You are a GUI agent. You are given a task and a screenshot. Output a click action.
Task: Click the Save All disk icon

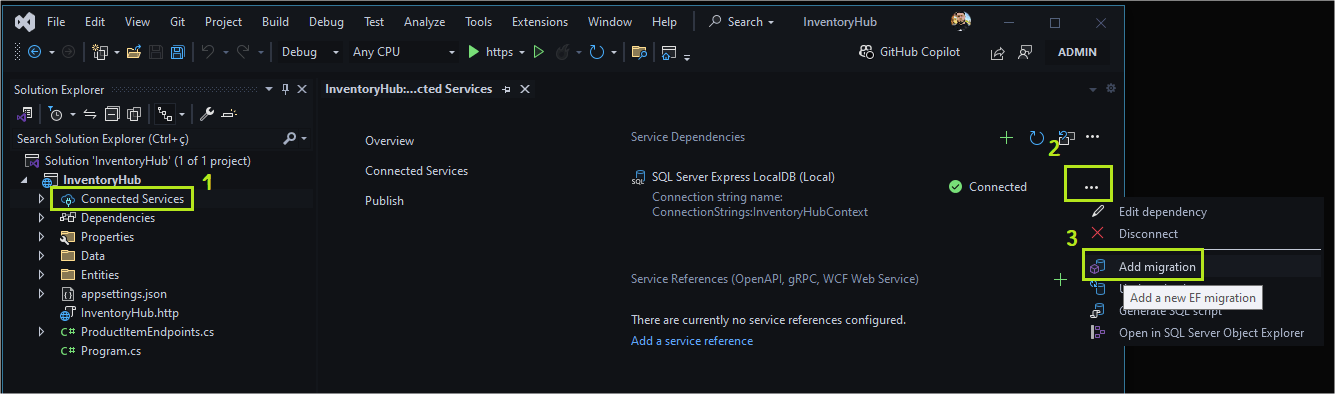pos(177,52)
